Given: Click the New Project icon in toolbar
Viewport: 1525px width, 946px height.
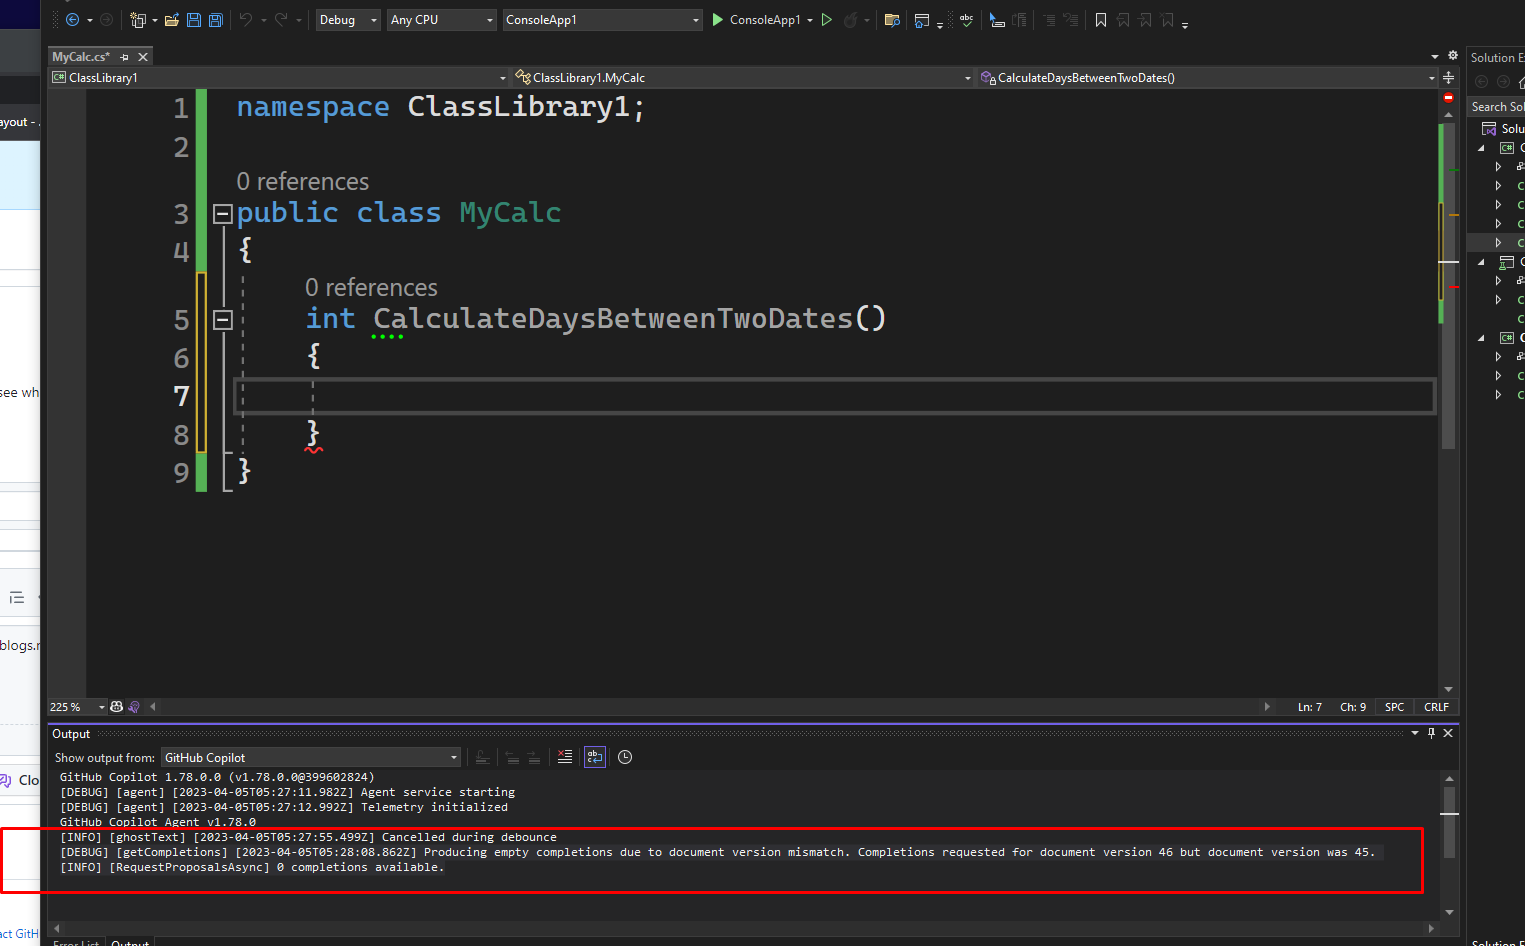Looking at the screenshot, I should (138, 20).
